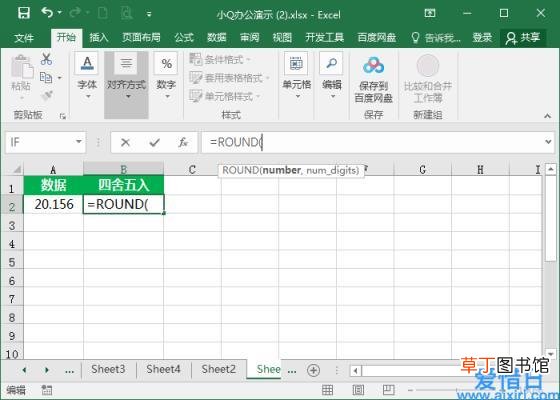Open the 剪贴板 dialog launcher

[x=63, y=116]
